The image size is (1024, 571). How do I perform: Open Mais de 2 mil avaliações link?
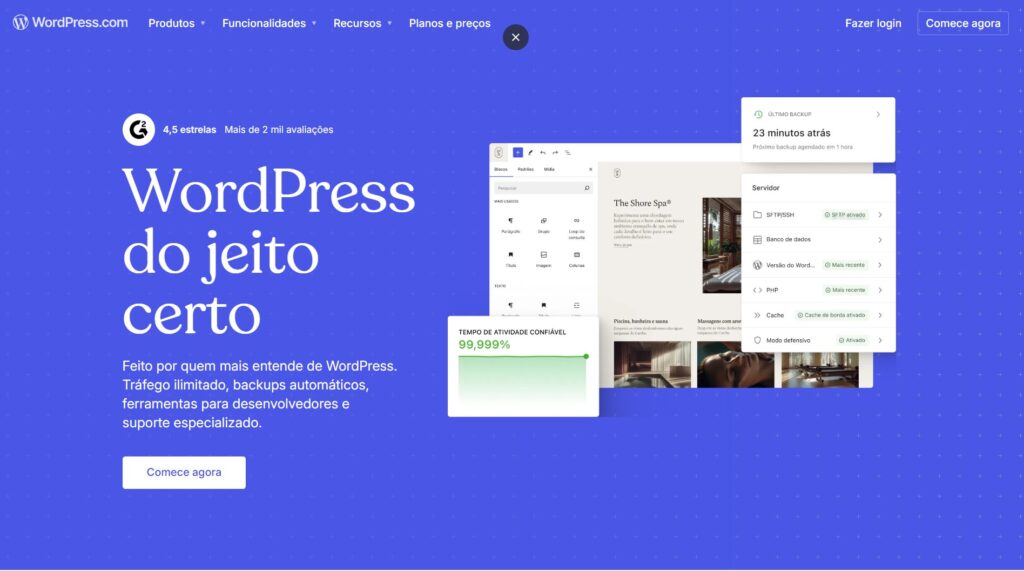tap(279, 129)
